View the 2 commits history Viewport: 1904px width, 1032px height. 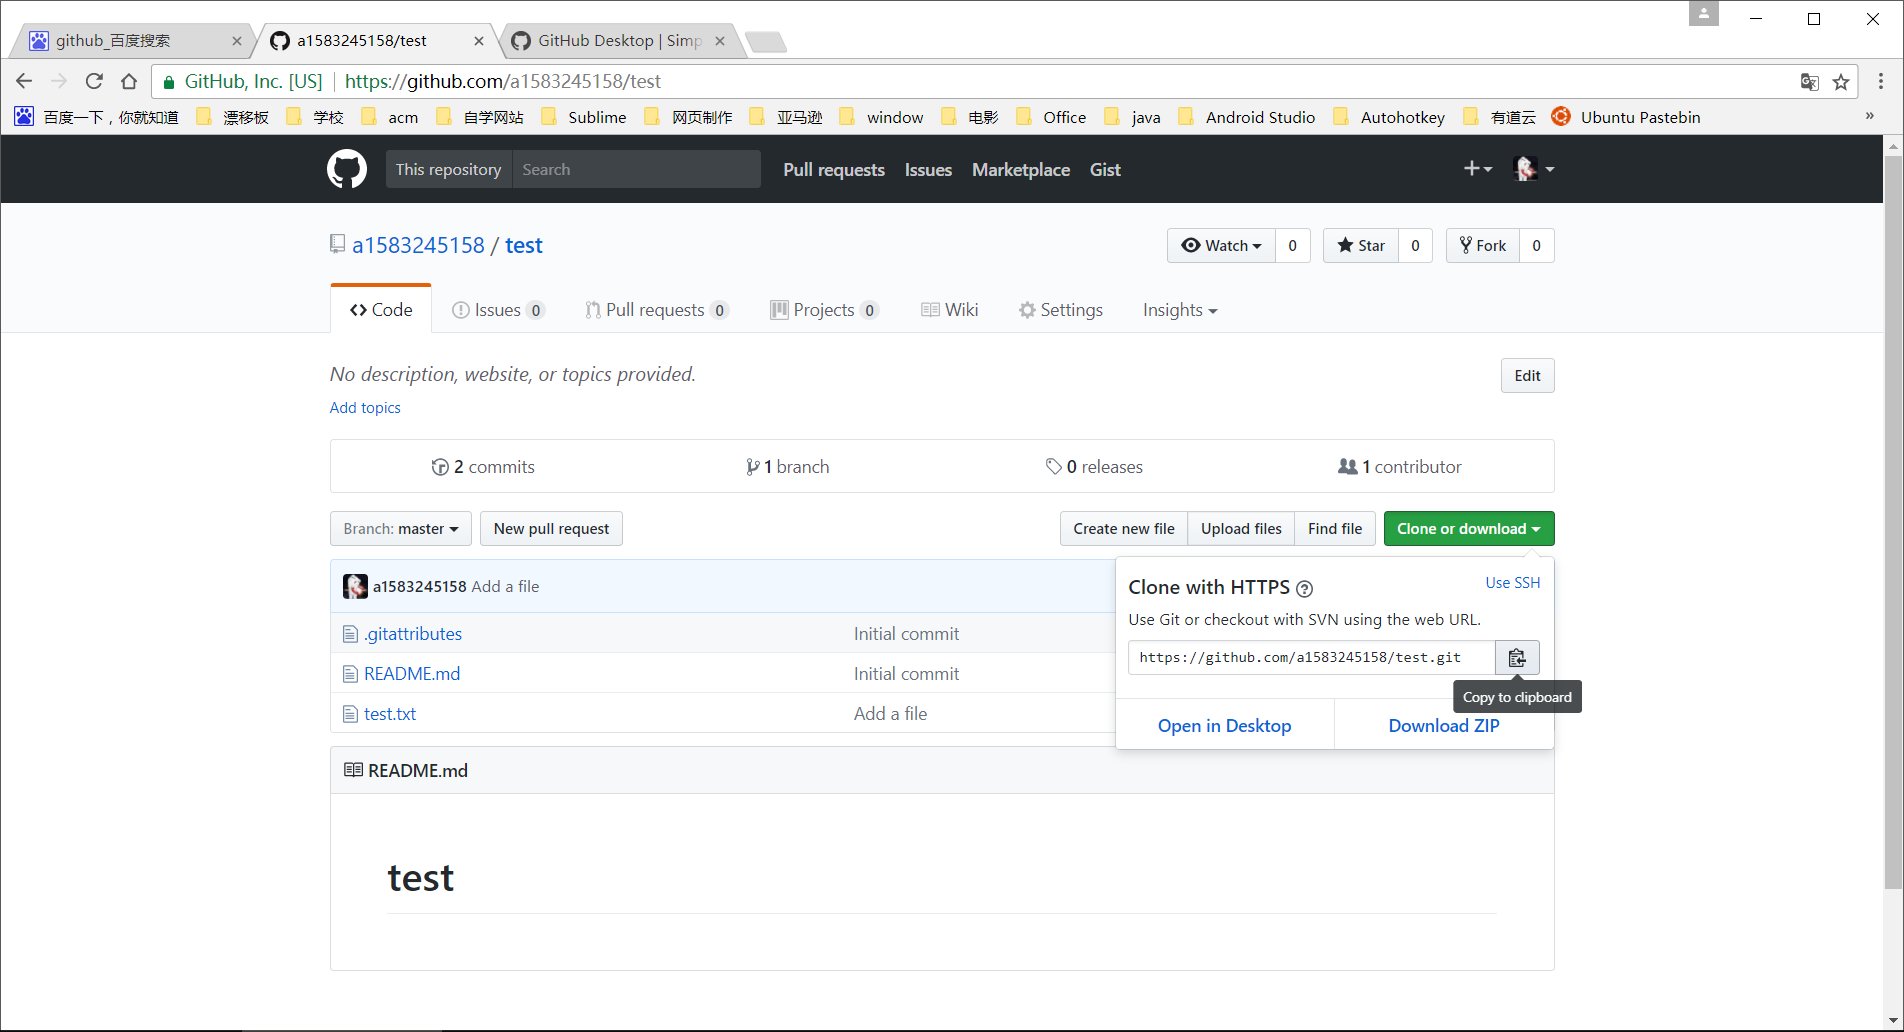pos(483,467)
